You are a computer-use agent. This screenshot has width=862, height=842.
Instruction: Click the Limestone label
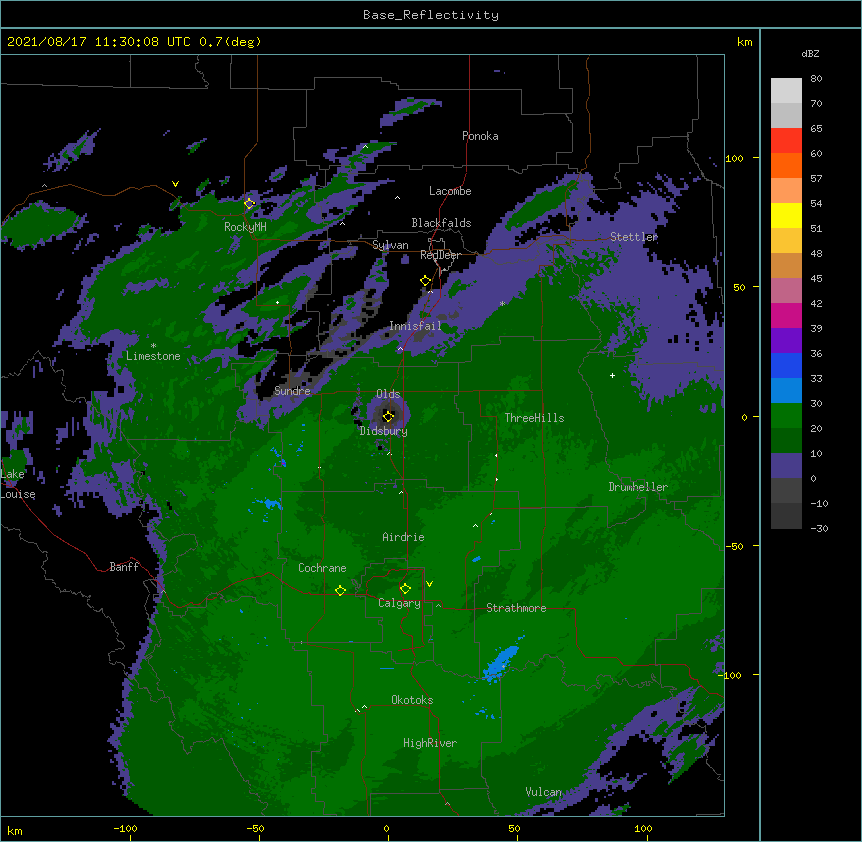pos(153,356)
